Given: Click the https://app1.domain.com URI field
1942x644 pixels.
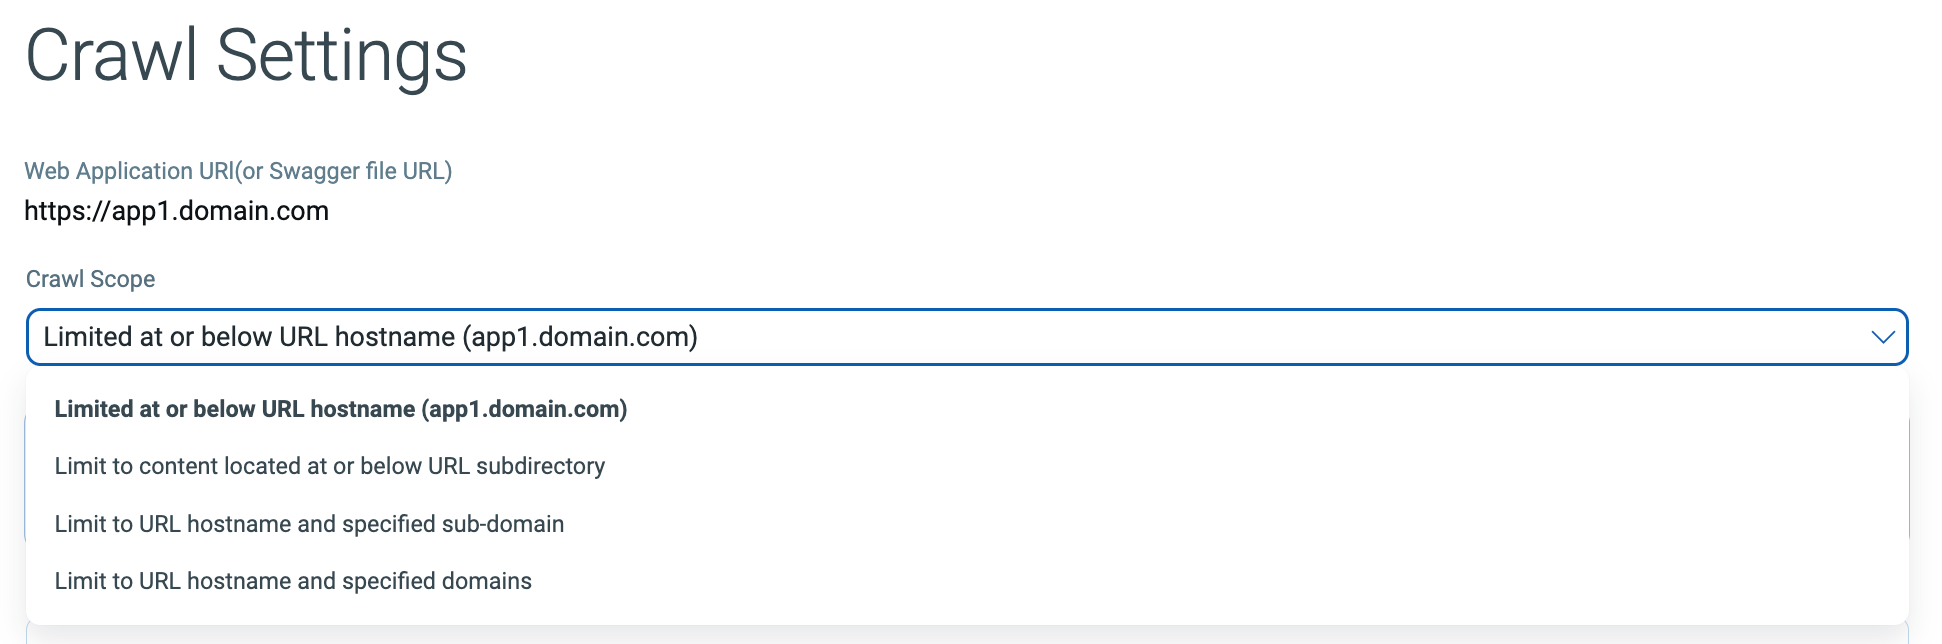Looking at the screenshot, I should point(176,211).
